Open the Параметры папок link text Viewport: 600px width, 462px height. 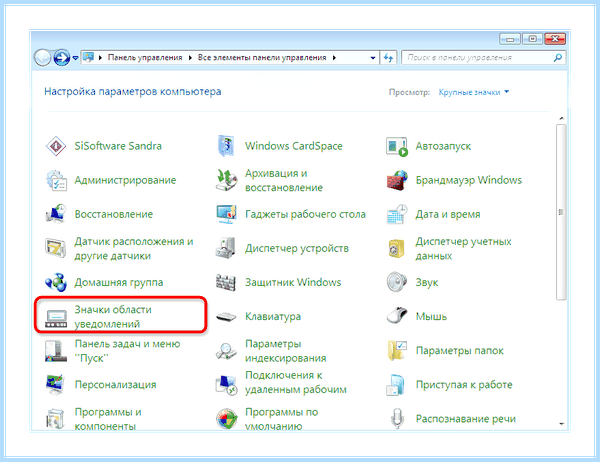pos(460,351)
